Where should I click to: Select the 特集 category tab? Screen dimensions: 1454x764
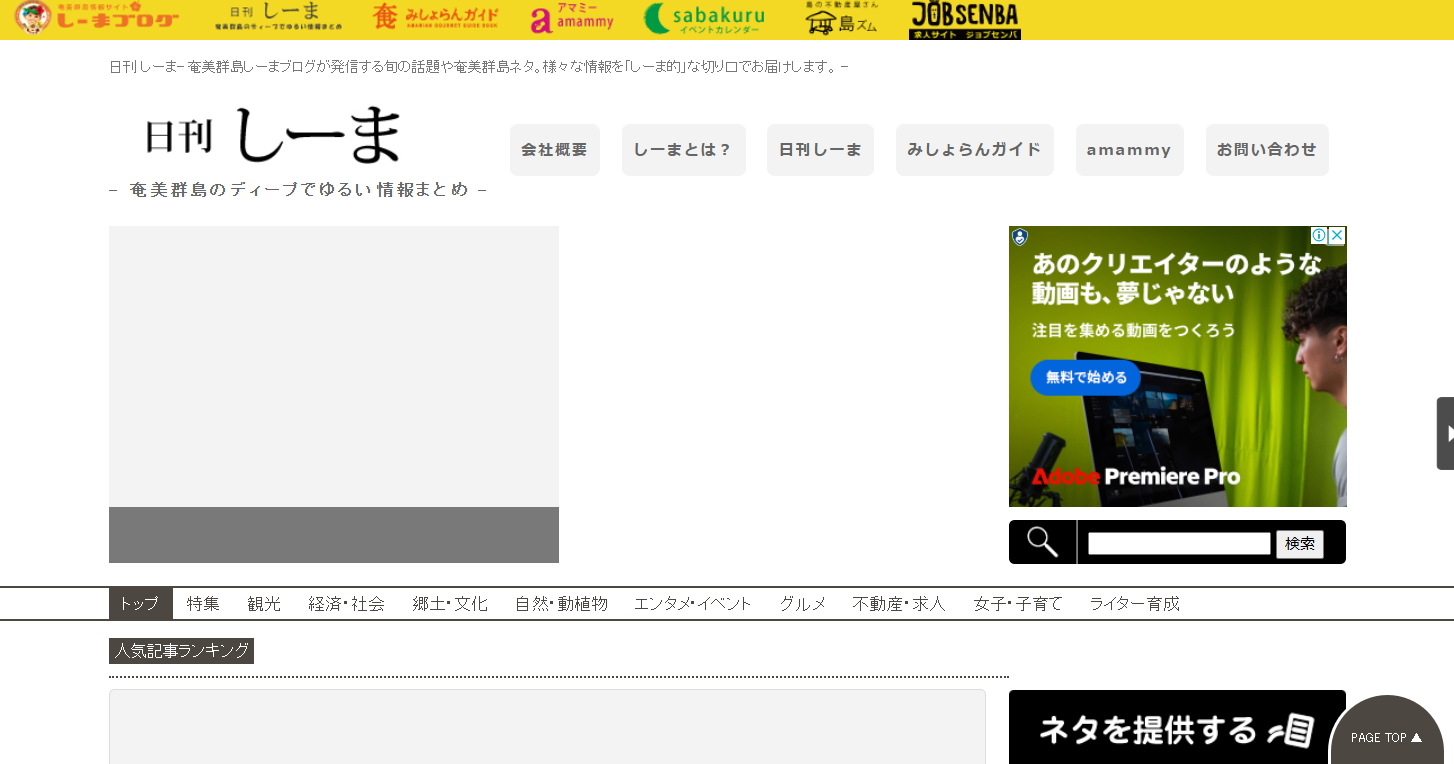[203, 604]
